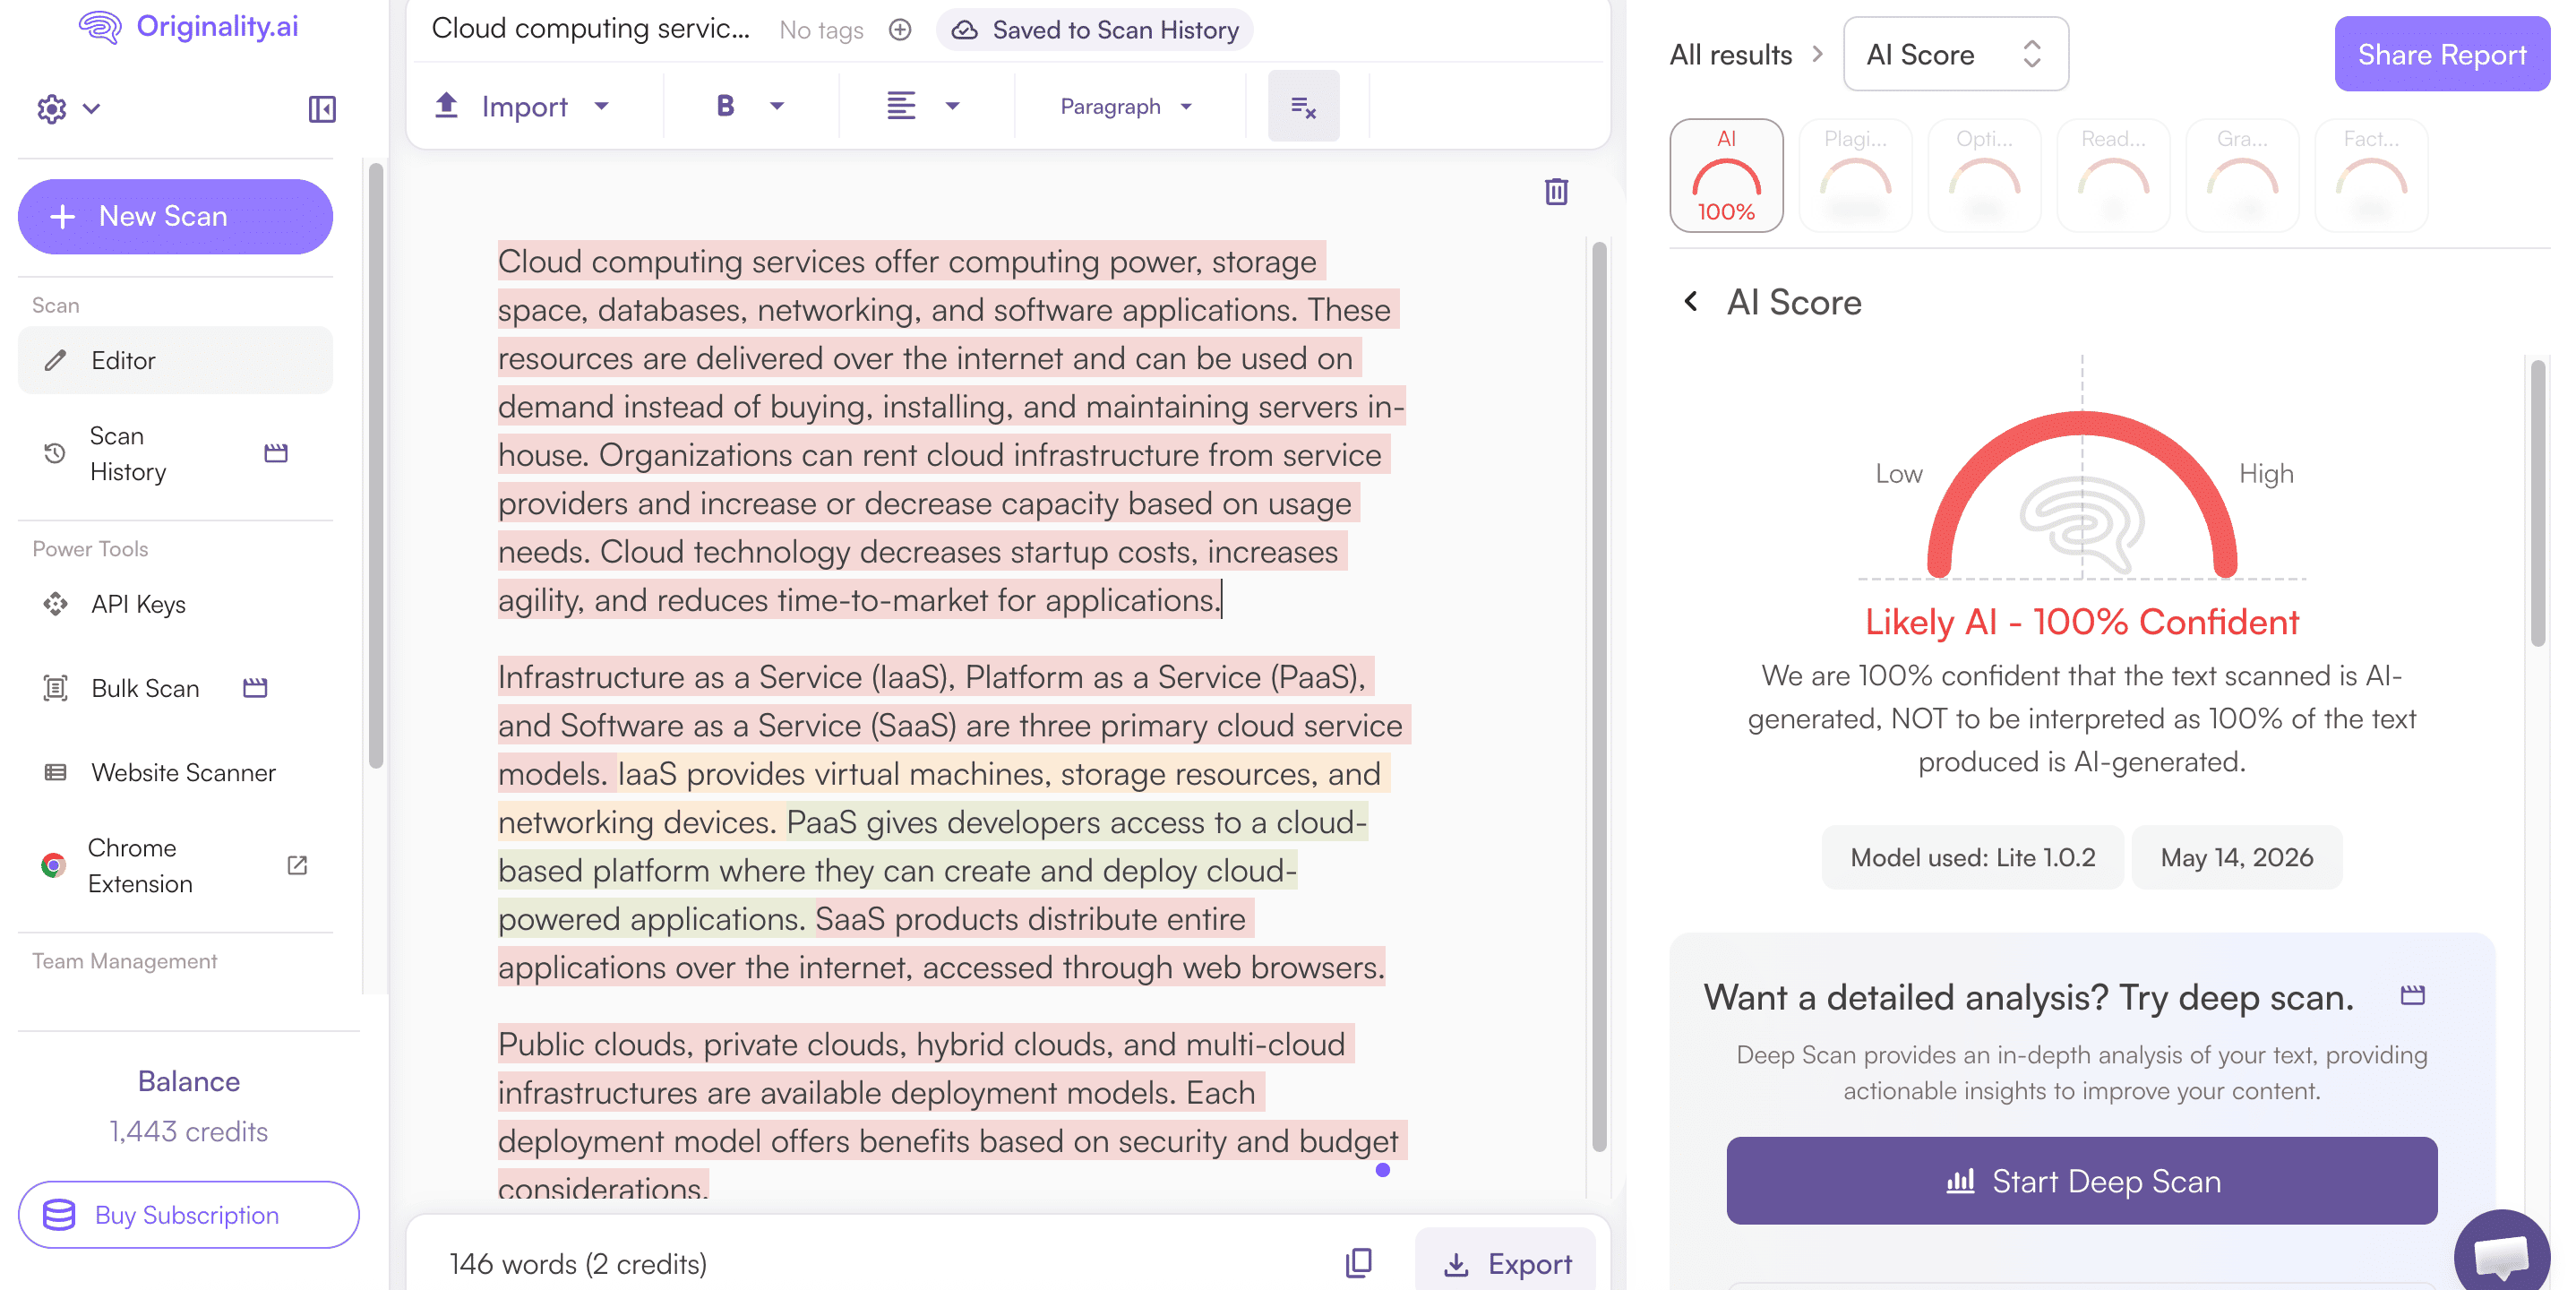Select the Readability score tab

tap(2113, 175)
